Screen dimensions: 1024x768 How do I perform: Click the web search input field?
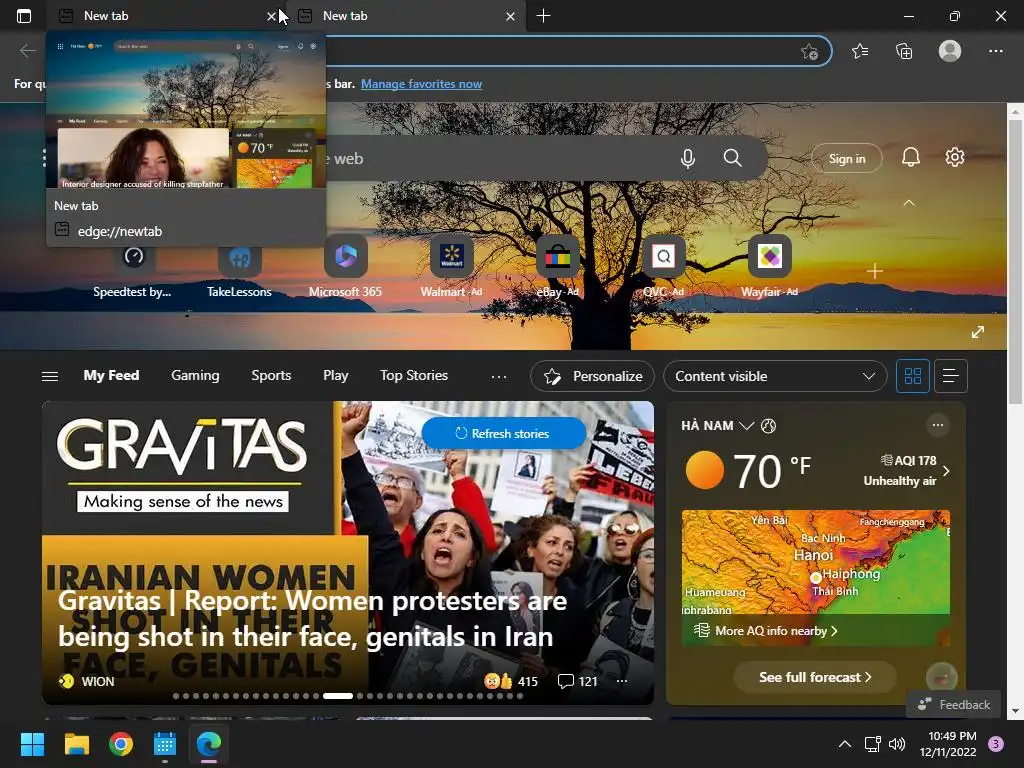coord(503,159)
